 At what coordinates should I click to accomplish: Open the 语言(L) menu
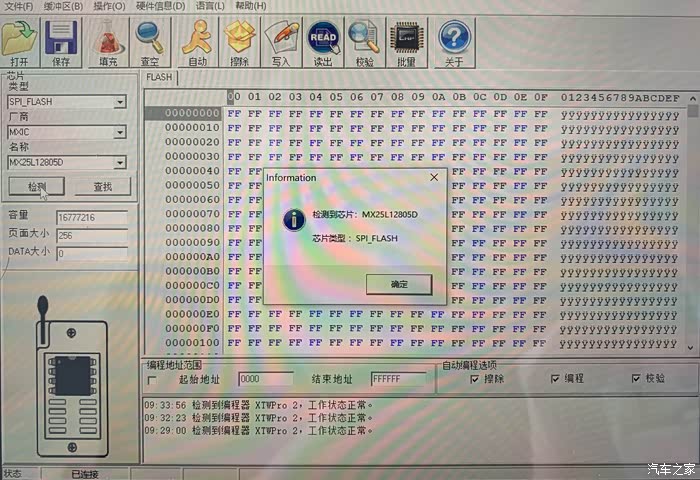pos(210,6)
